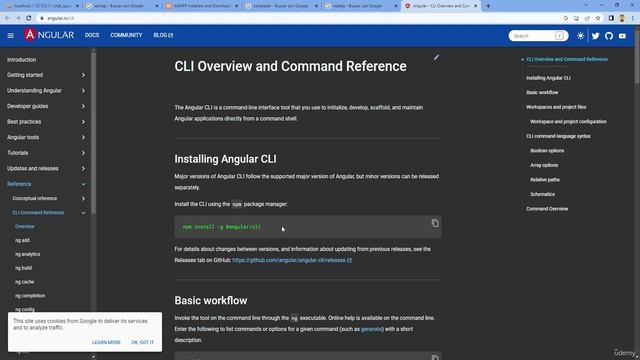
Task: Open the ng add command page
Action: click(x=22, y=240)
